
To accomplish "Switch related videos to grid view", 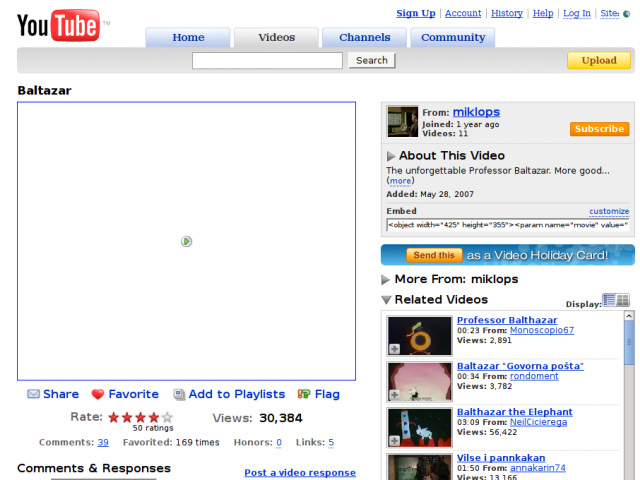I will [x=623, y=300].
